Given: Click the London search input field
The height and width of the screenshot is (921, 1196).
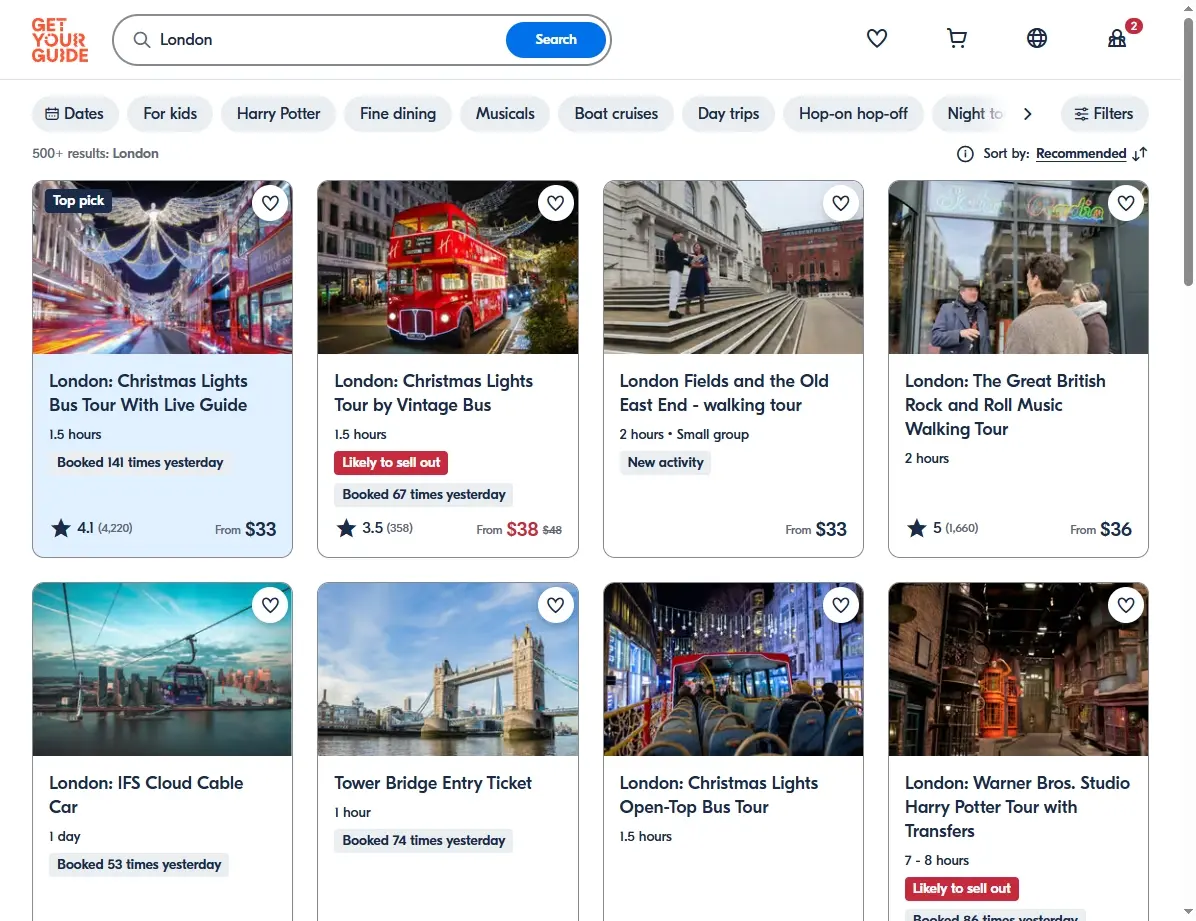Looking at the screenshot, I should pos(328,40).
